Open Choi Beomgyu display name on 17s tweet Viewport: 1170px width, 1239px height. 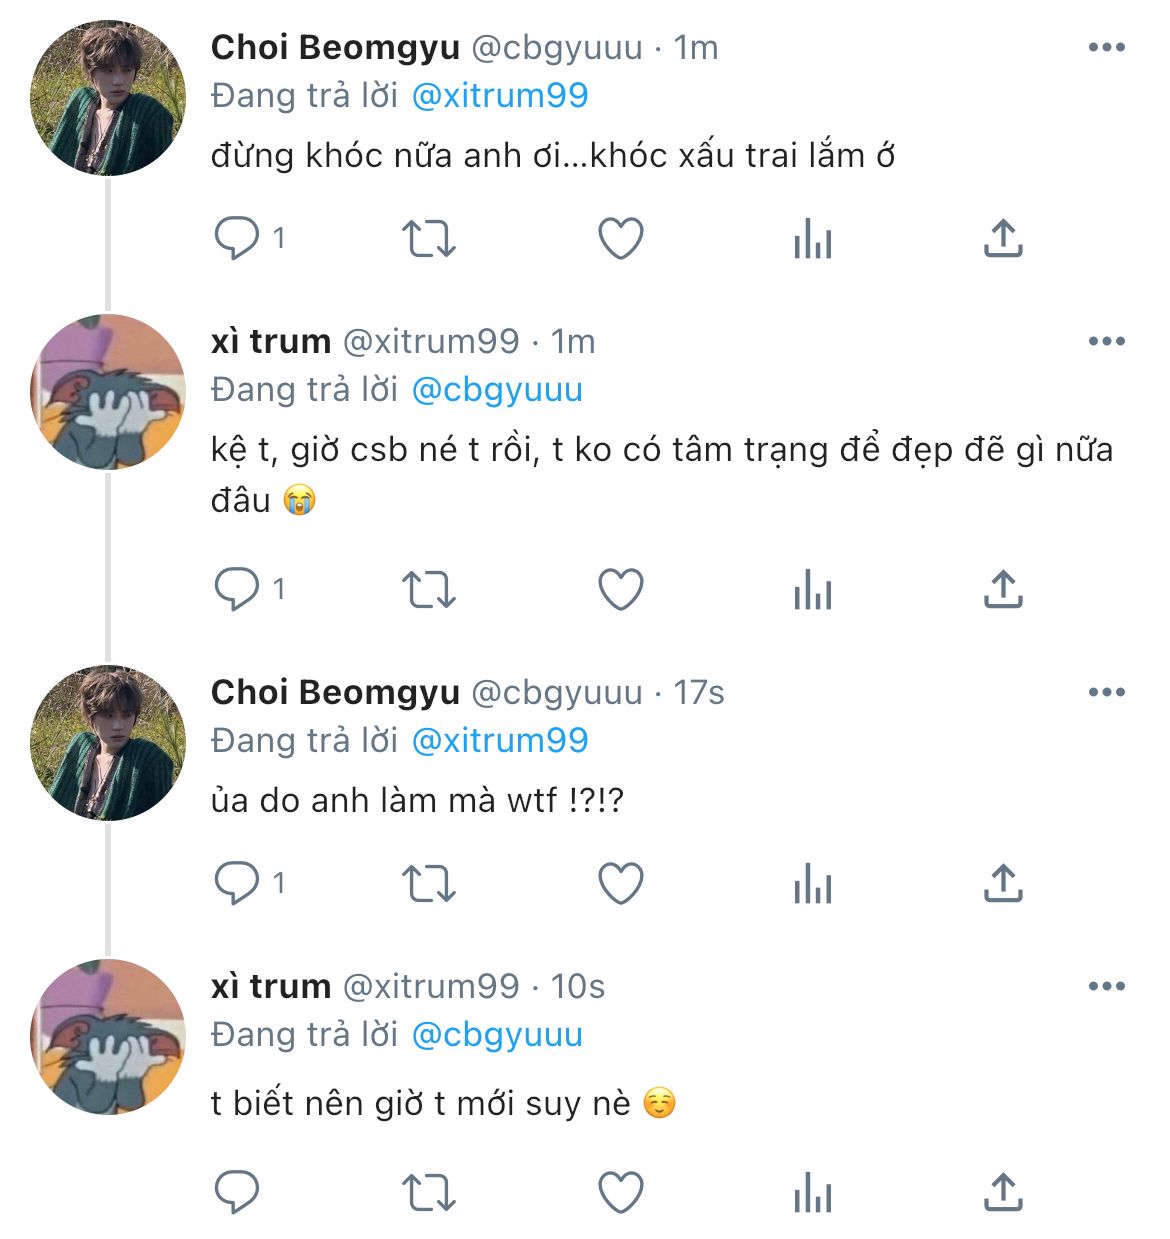335,692
